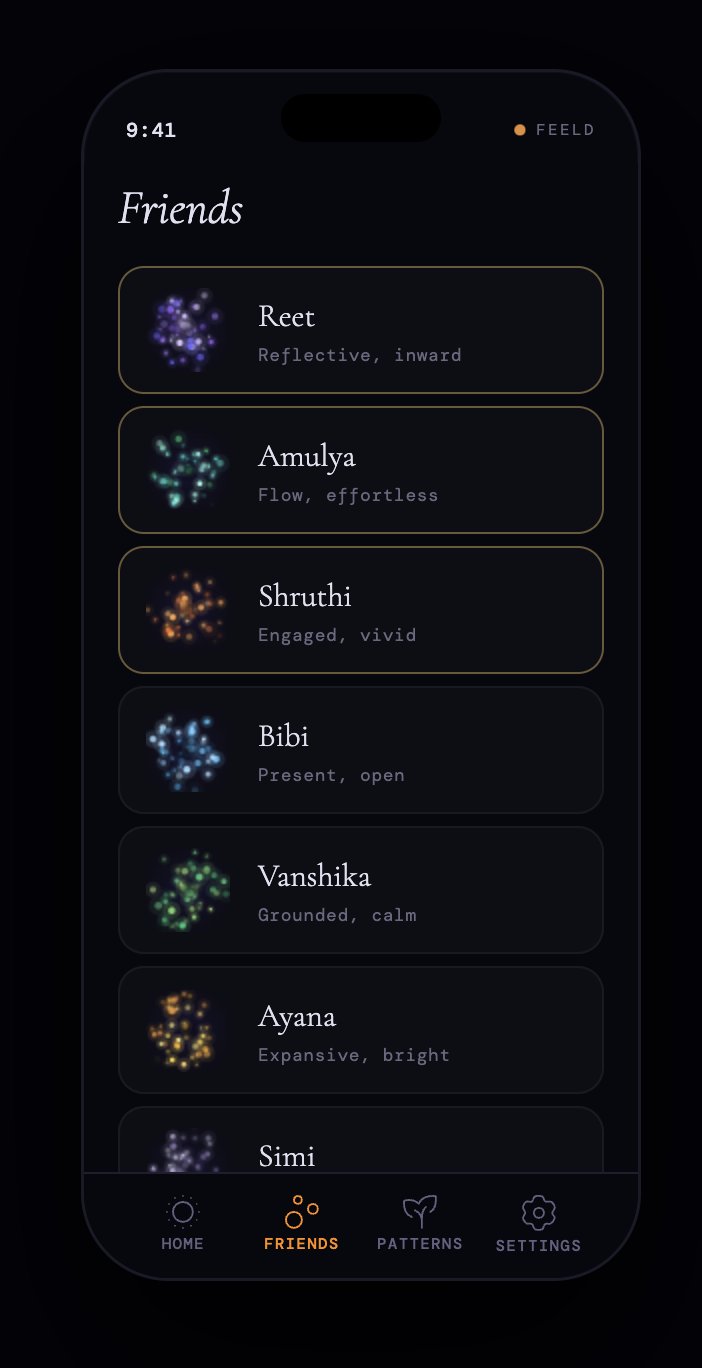Open the Patterns sprout icon
This screenshot has width=702, height=1368.
click(x=420, y=1212)
